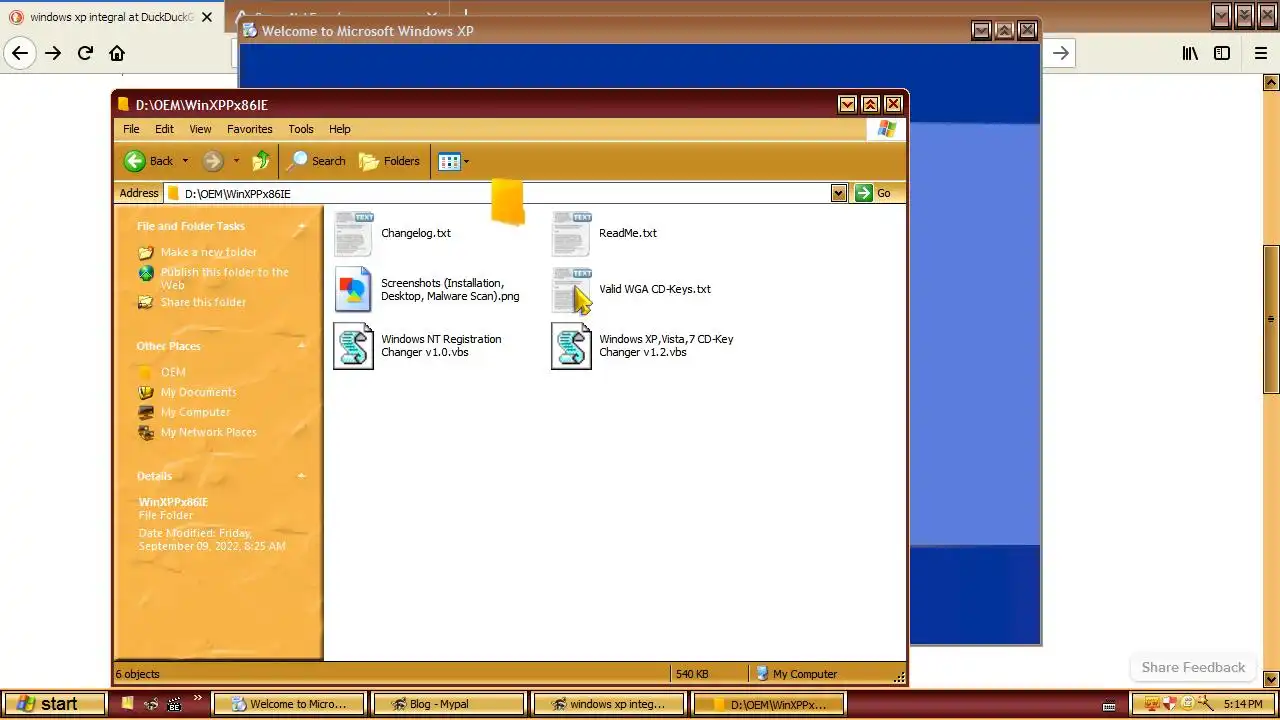Click Publish this folder to the Web
1280x720 pixels.
[224, 278]
